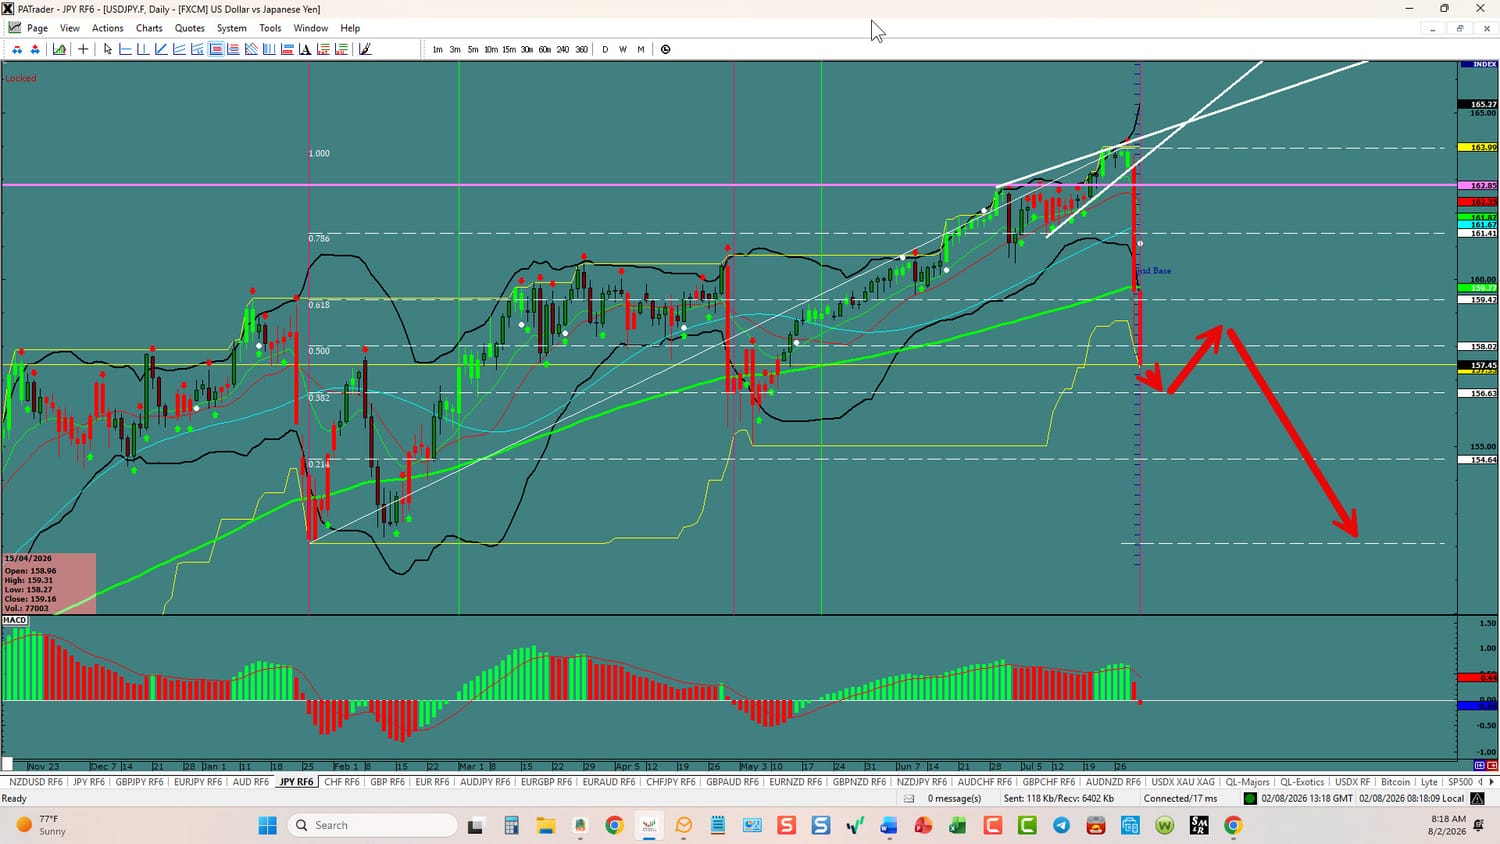The image size is (1500, 844).
Task: Switch chart to 60m timeframe
Action: point(545,49)
